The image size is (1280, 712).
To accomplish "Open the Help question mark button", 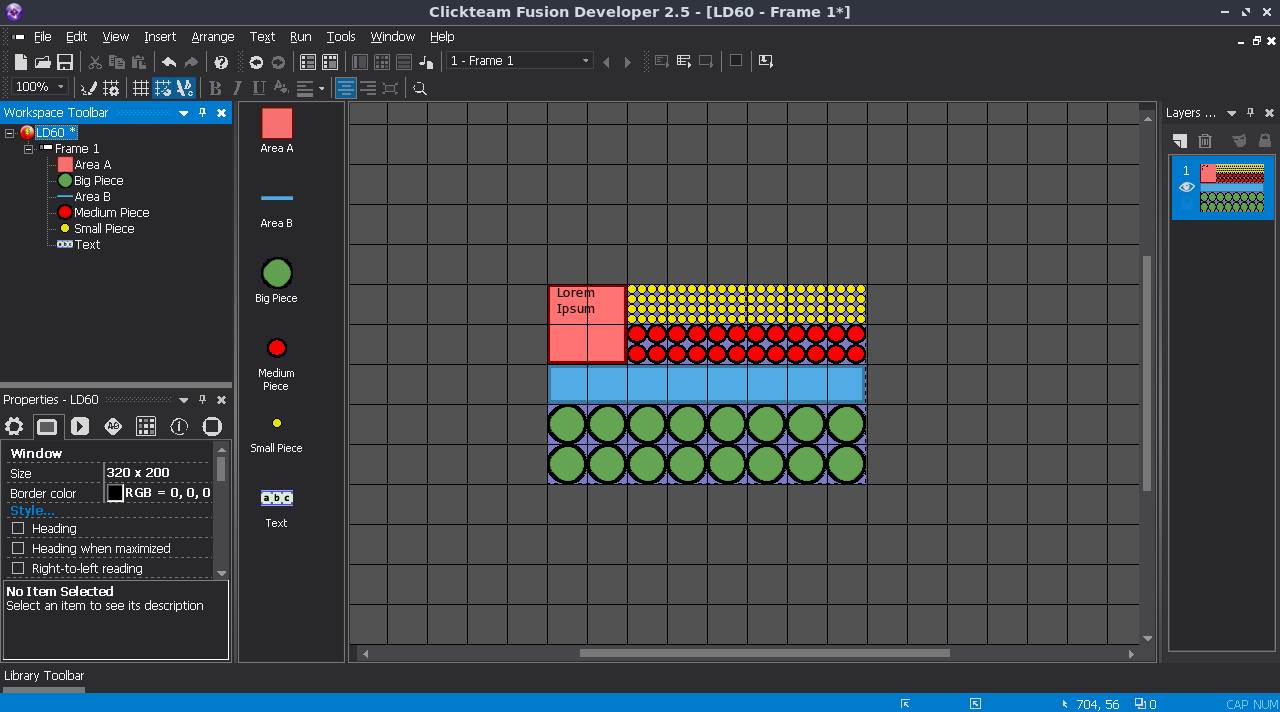I will 221,62.
